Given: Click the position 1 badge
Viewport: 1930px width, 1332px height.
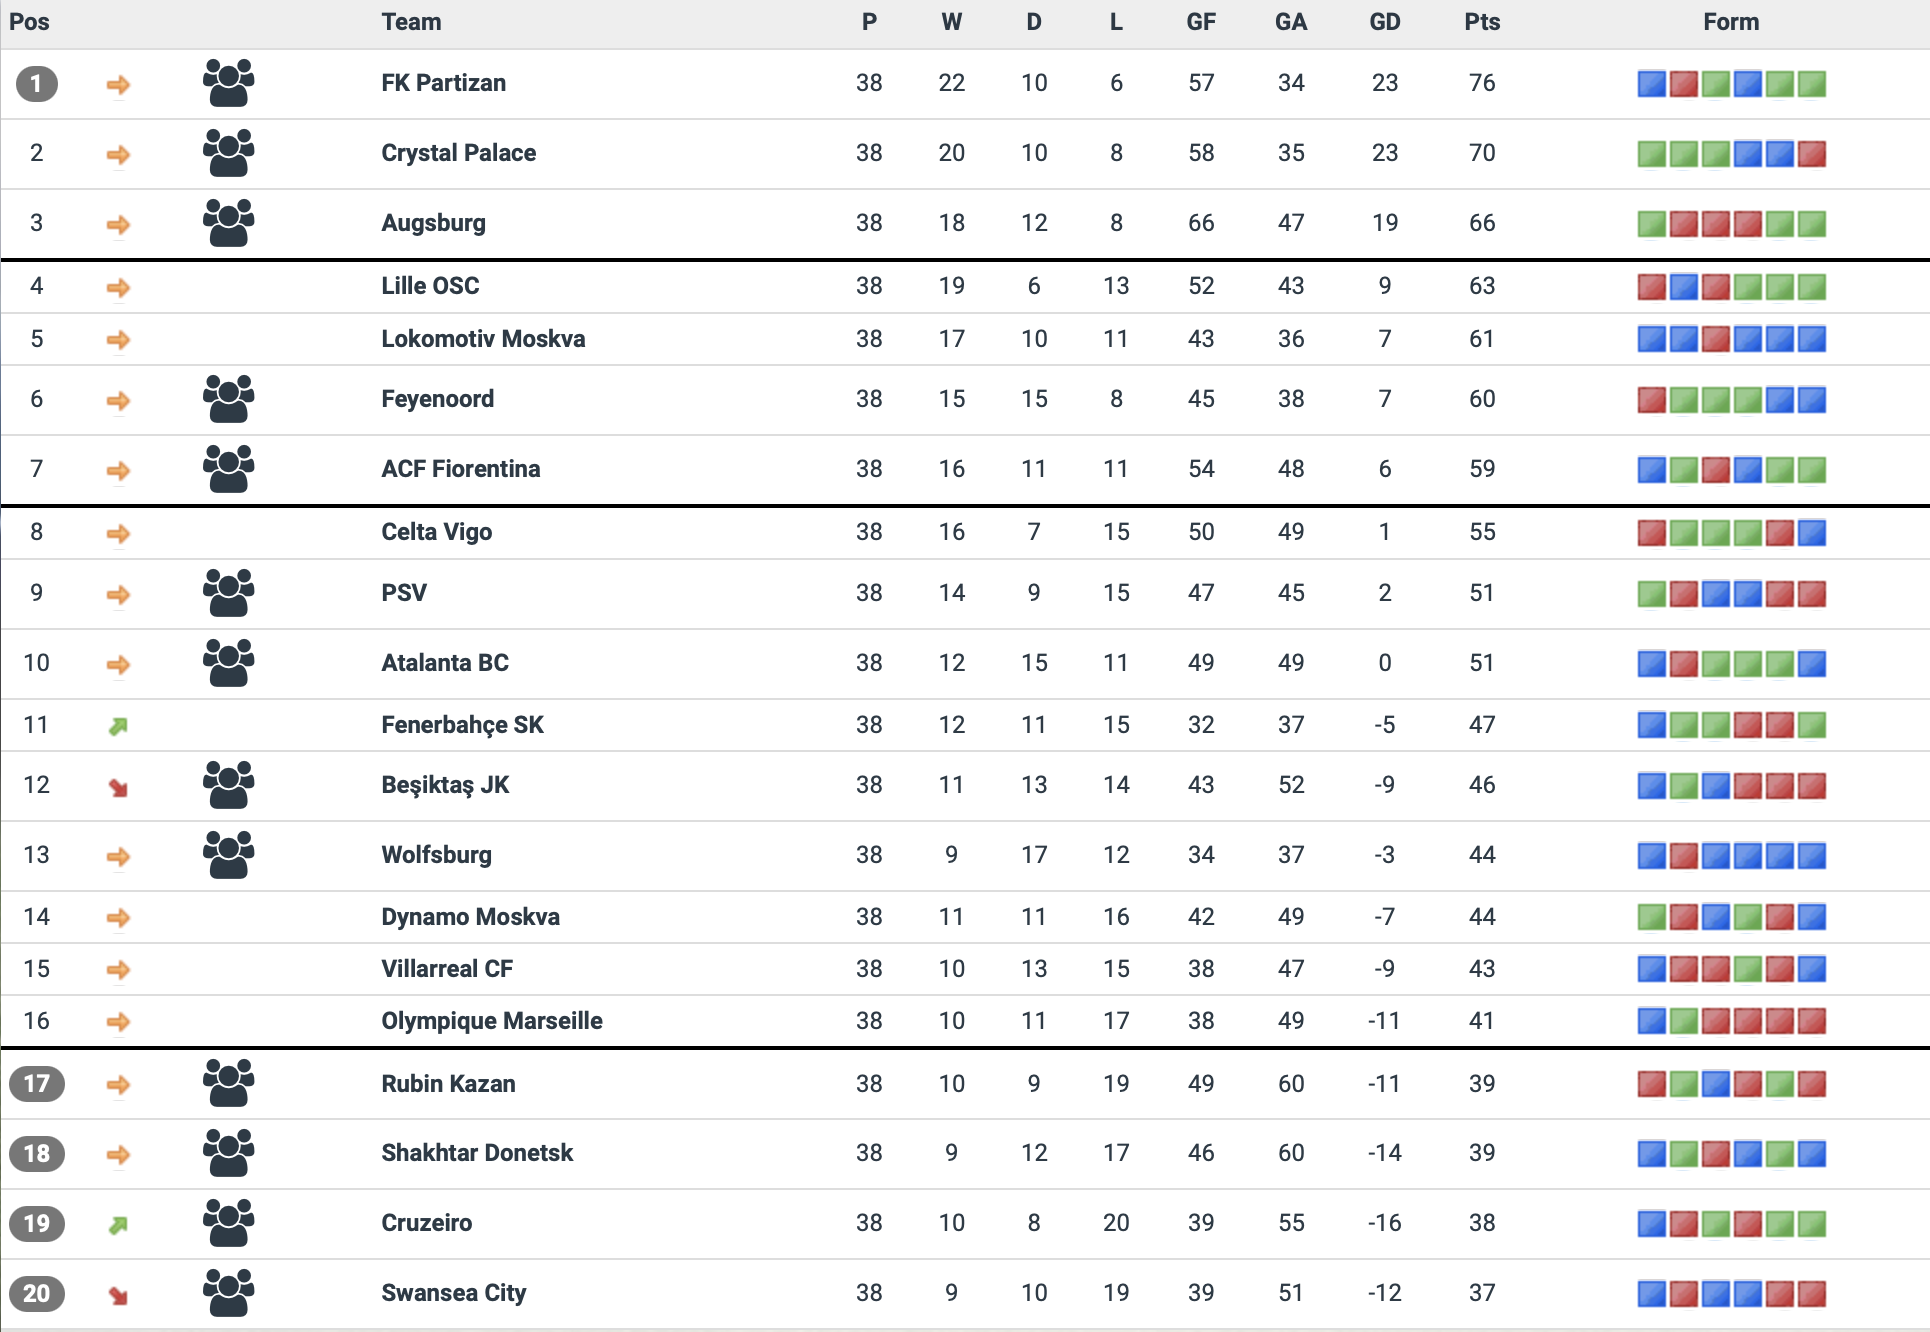Looking at the screenshot, I should [36, 84].
